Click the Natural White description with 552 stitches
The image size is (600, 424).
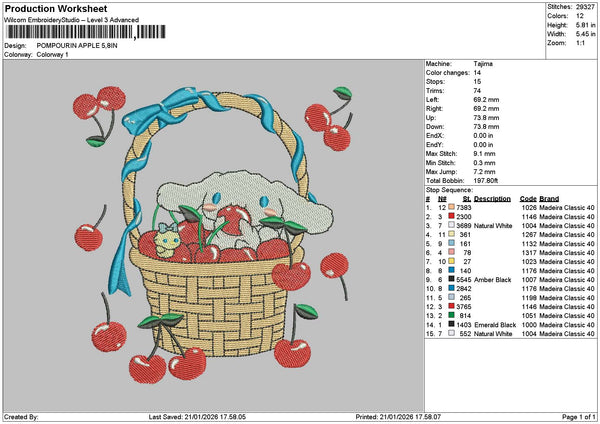tap(493, 334)
